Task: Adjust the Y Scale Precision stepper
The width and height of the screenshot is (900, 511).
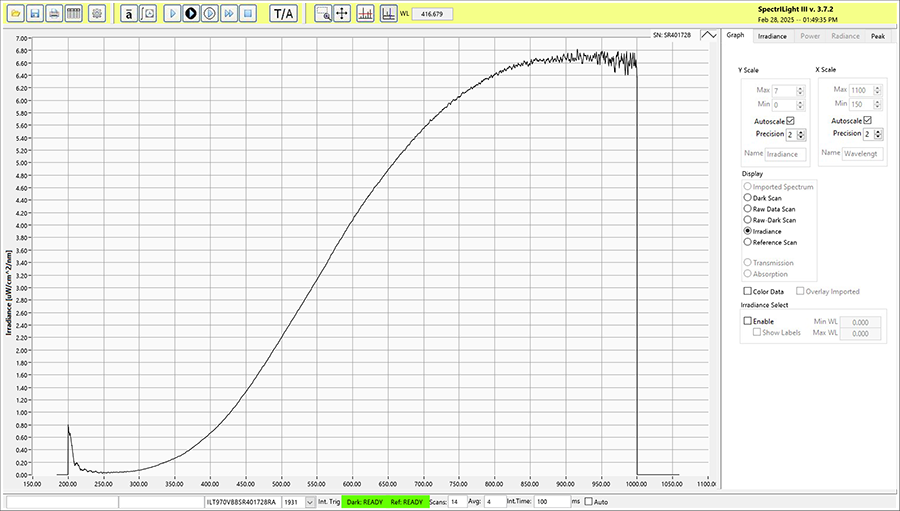Action: point(801,134)
